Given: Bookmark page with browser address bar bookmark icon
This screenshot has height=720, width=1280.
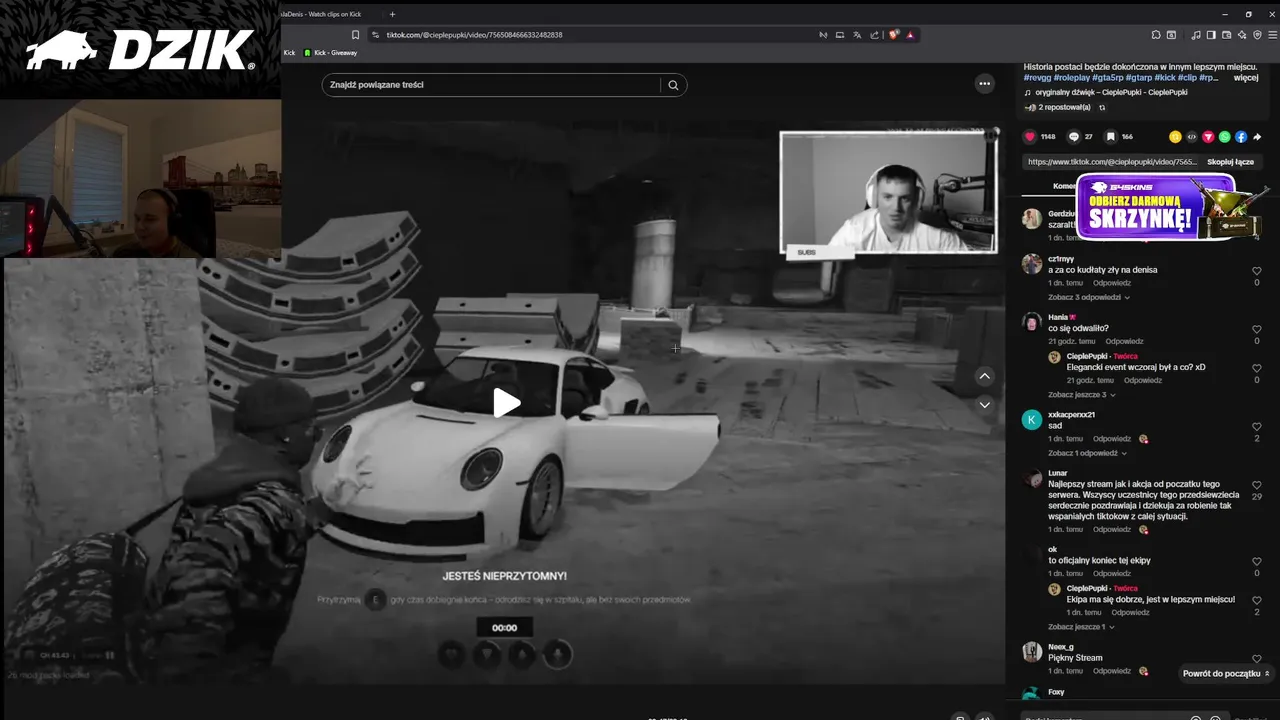Looking at the screenshot, I should [355, 35].
